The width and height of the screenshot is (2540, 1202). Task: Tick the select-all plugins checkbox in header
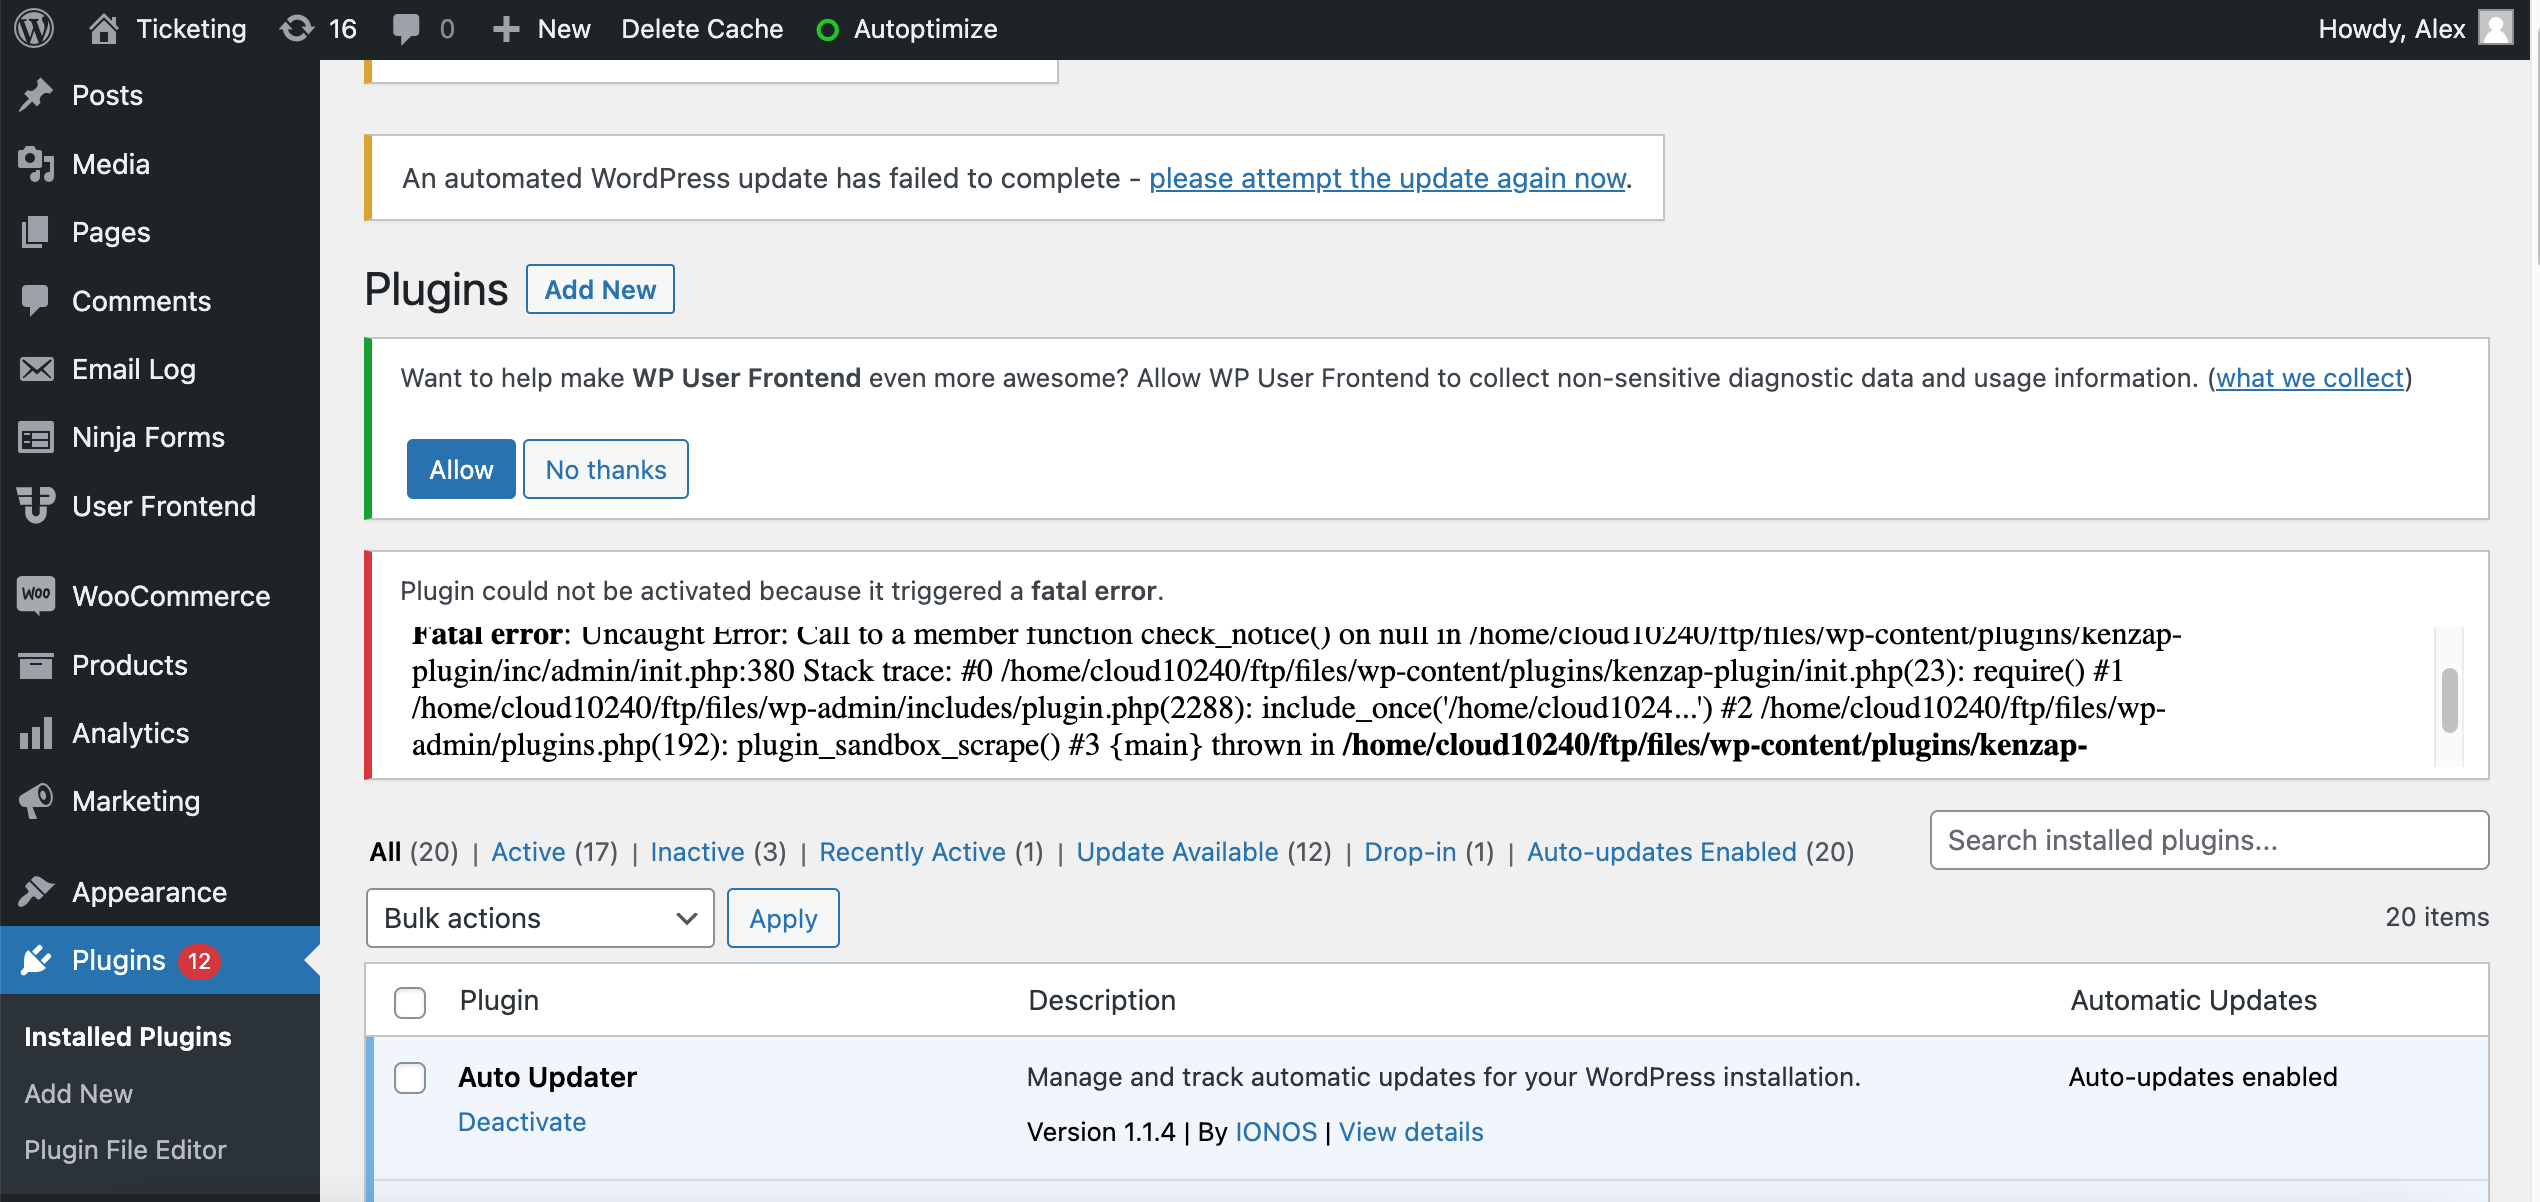click(410, 1001)
